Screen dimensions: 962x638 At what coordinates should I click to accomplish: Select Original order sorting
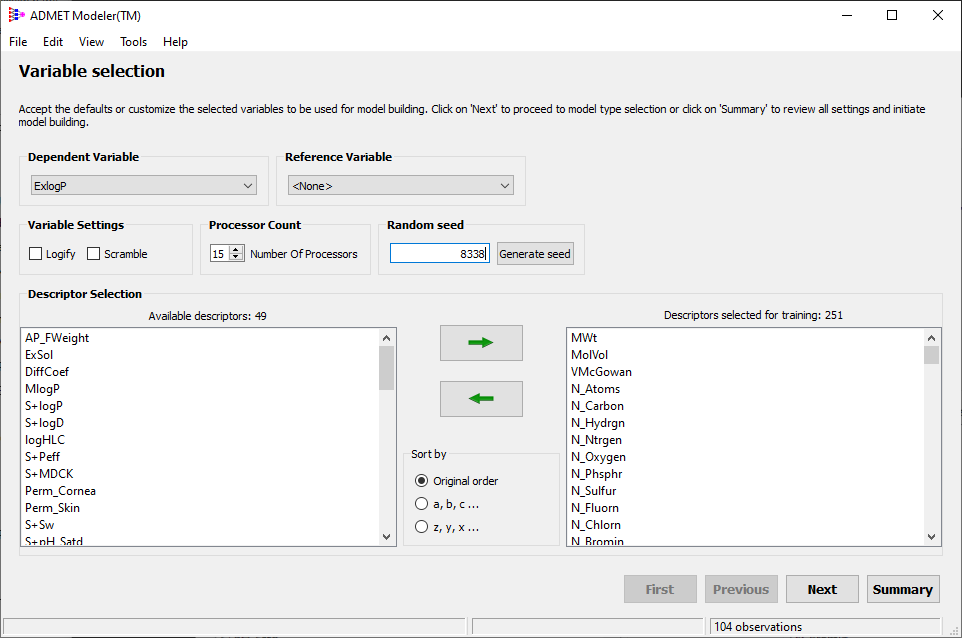click(x=421, y=481)
